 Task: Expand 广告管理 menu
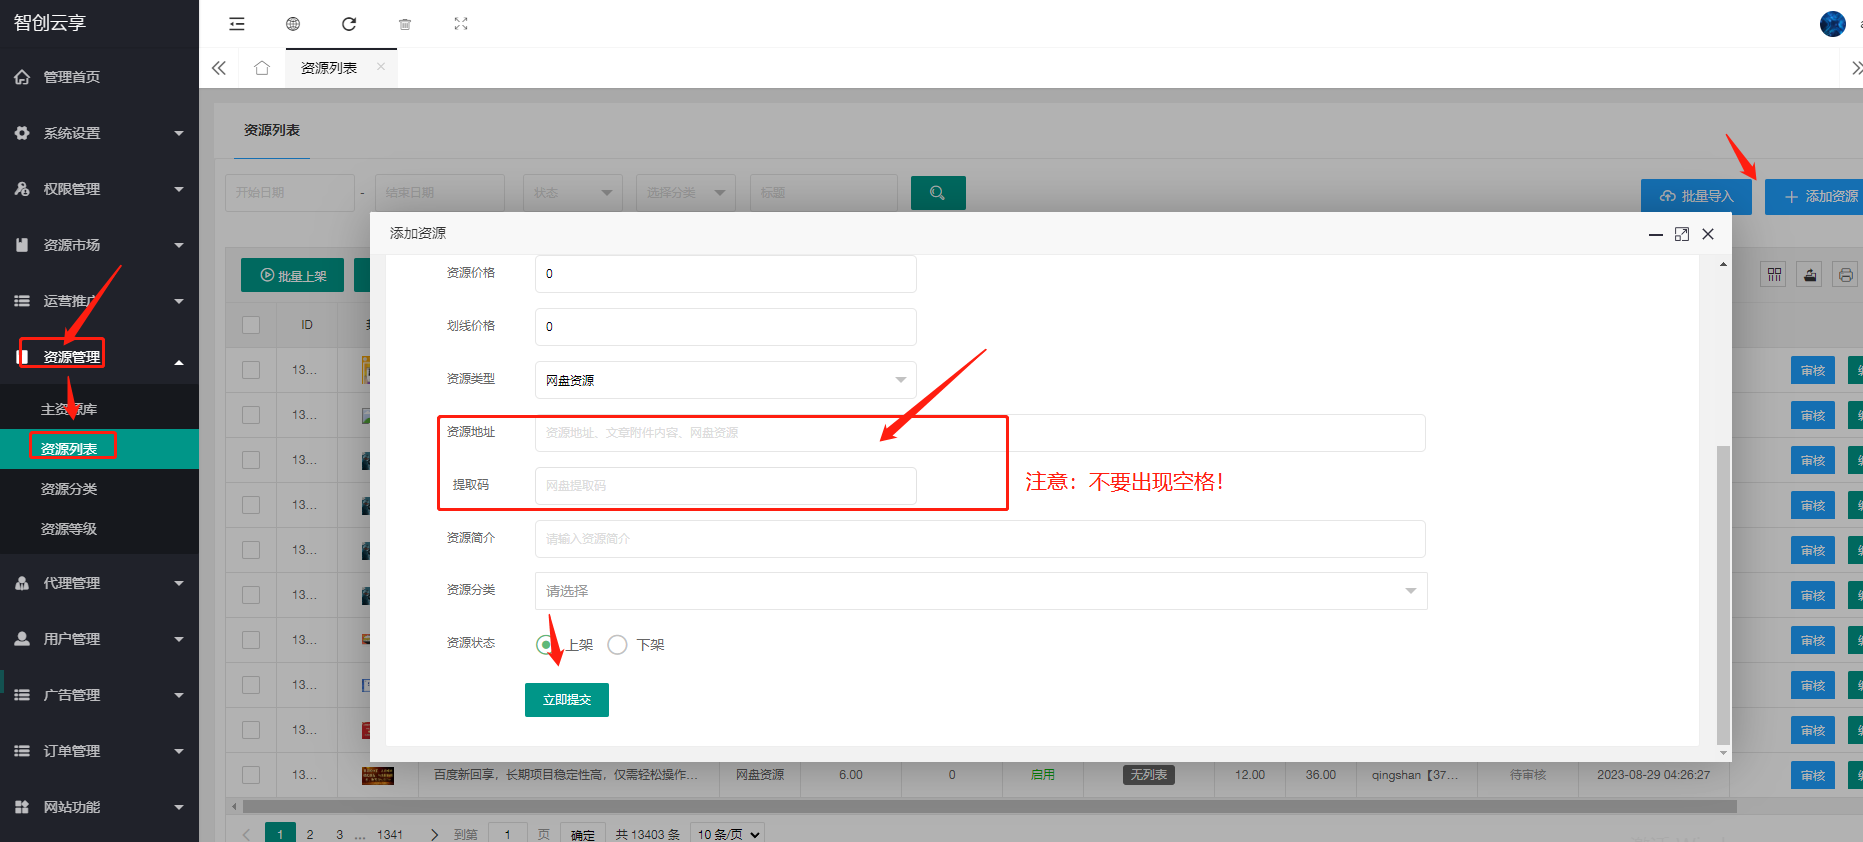pos(99,695)
